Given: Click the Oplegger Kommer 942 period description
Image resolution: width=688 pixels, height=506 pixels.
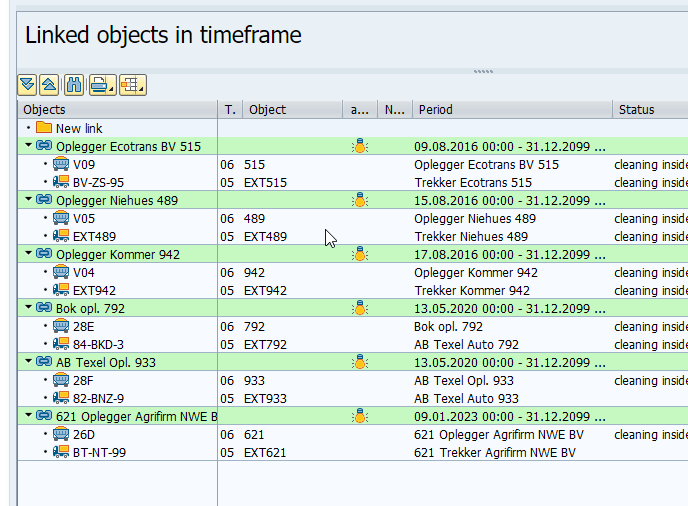Looking at the screenshot, I should pyautogui.click(x=476, y=272).
